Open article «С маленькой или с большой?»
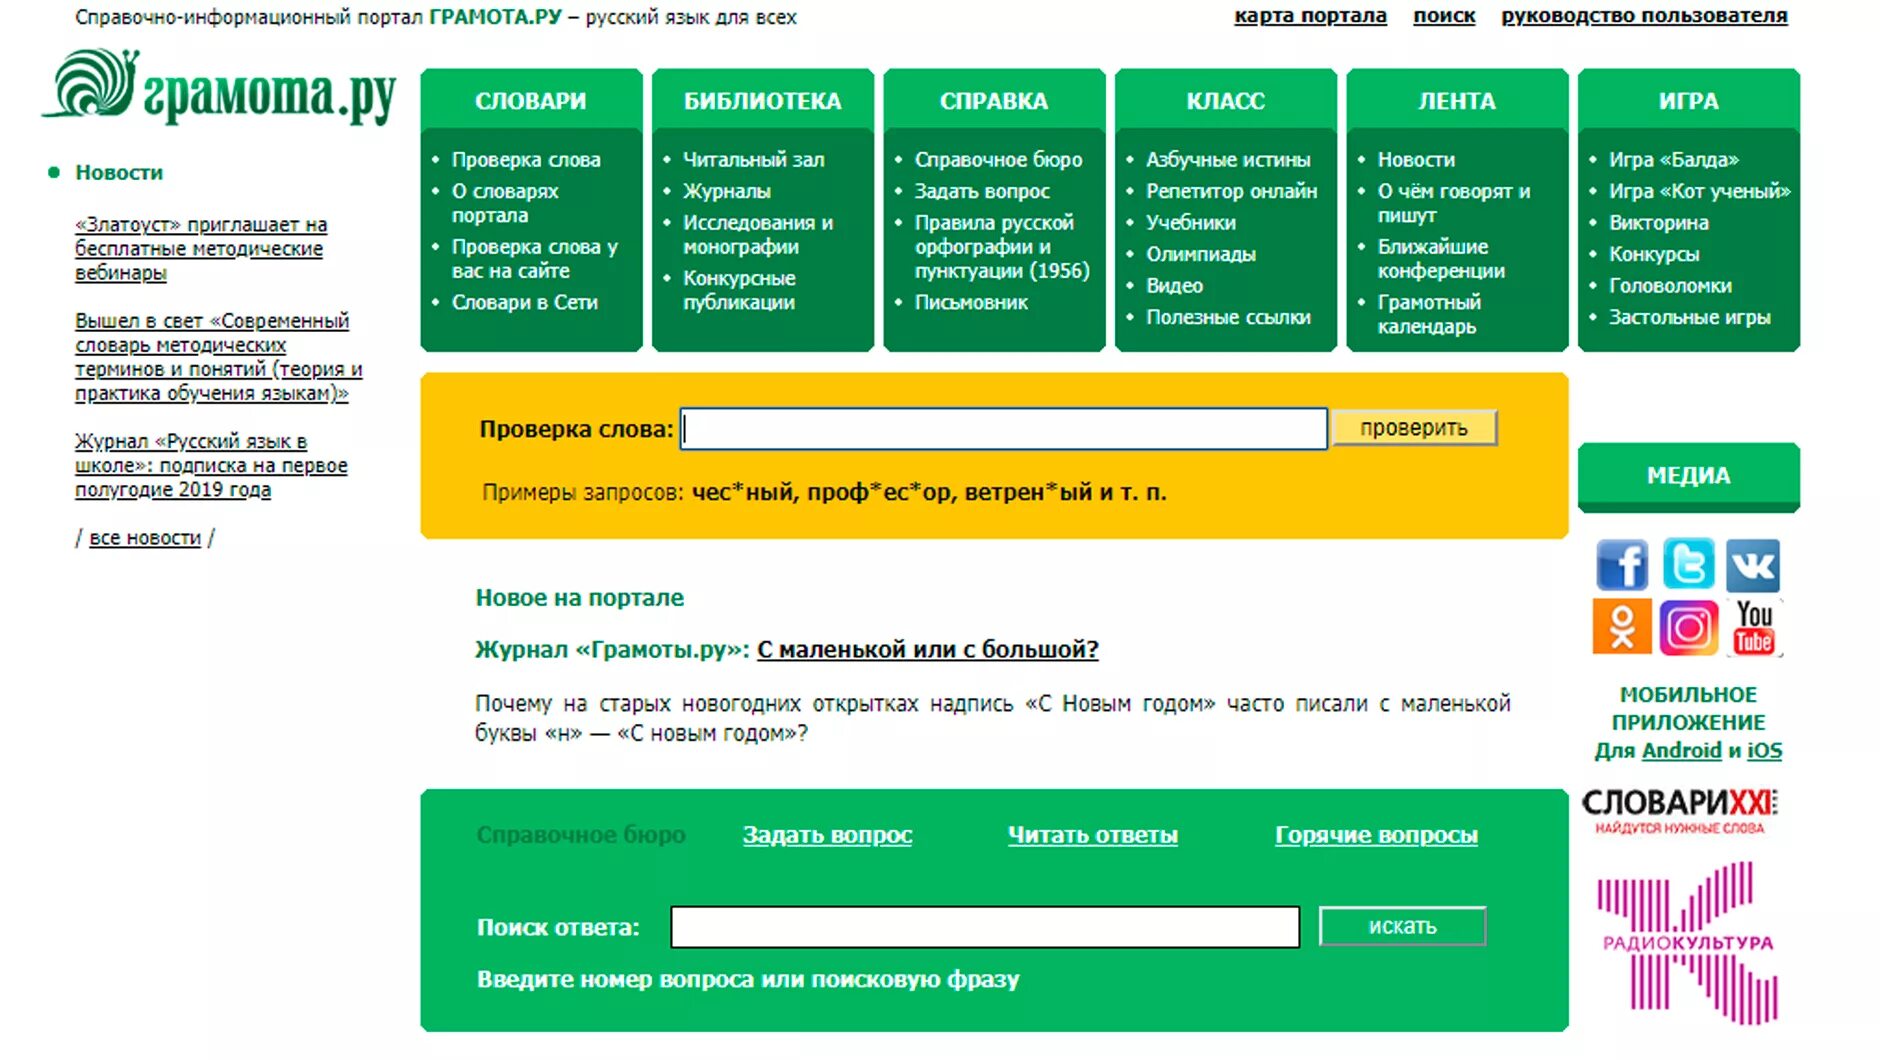1880x1060 pixels. click(x=928, y=650)
